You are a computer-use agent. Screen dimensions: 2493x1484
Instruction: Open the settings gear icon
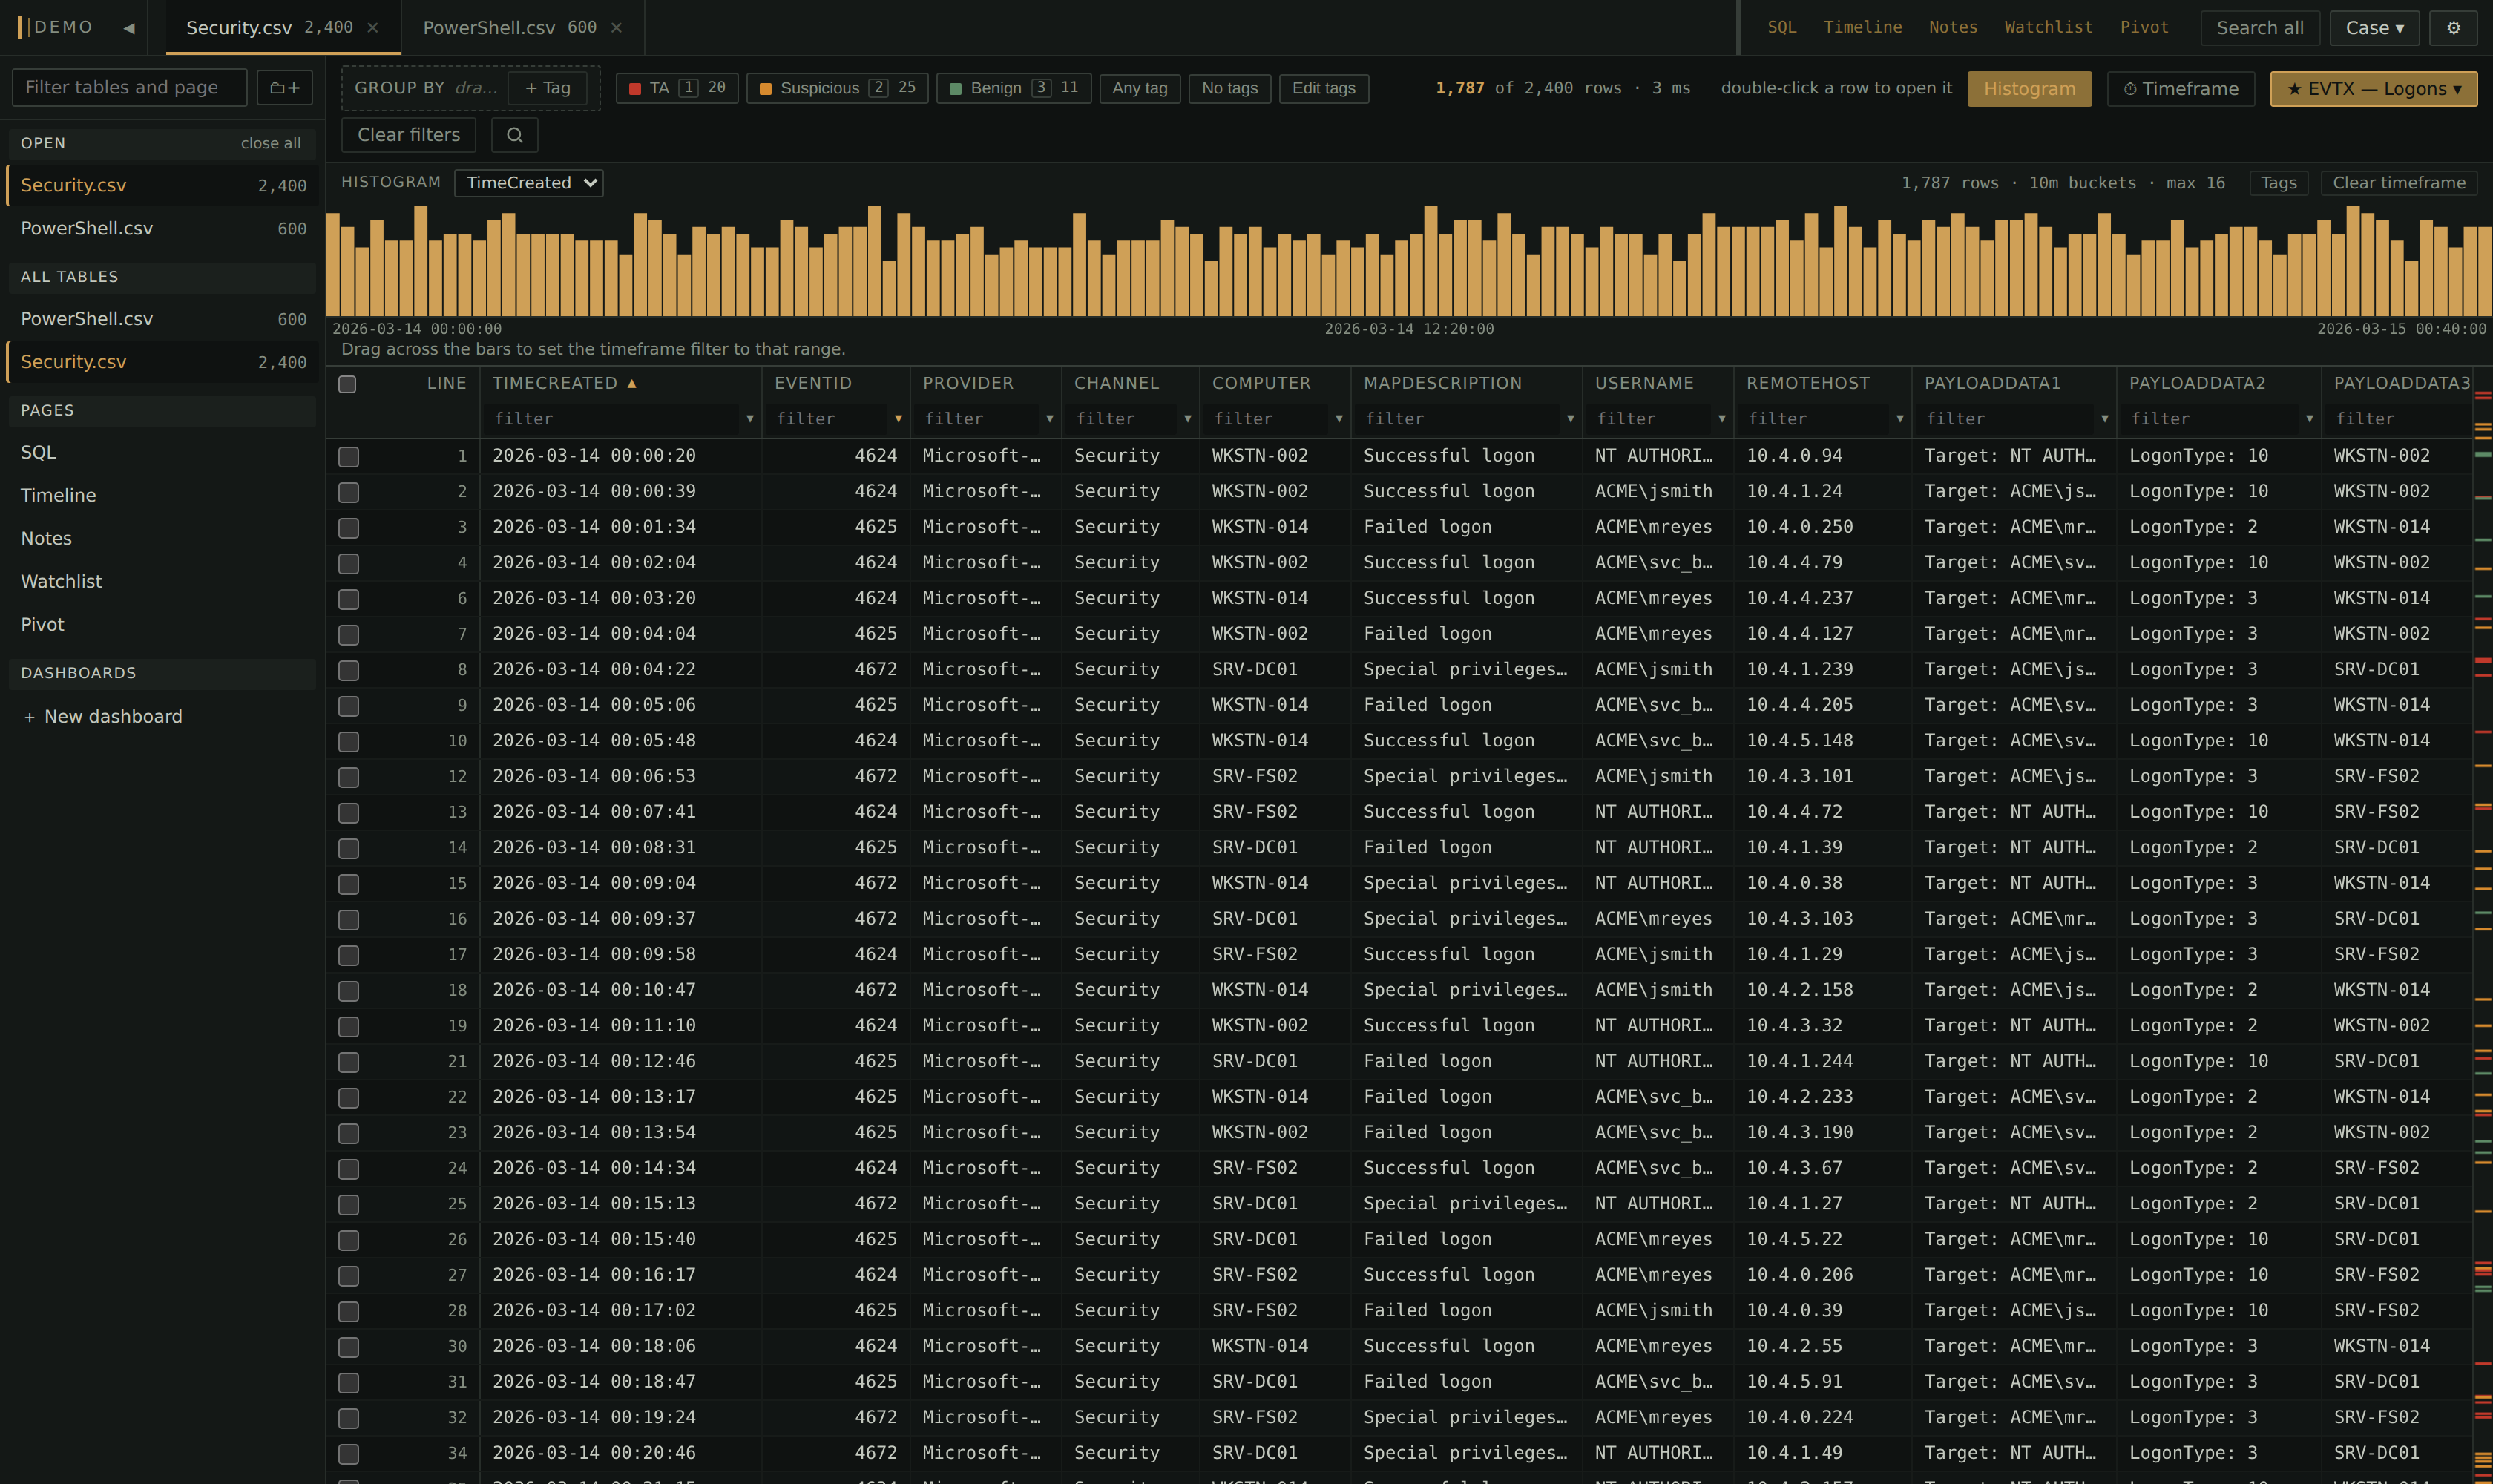pyautogui.click(x=2453, y=28)
